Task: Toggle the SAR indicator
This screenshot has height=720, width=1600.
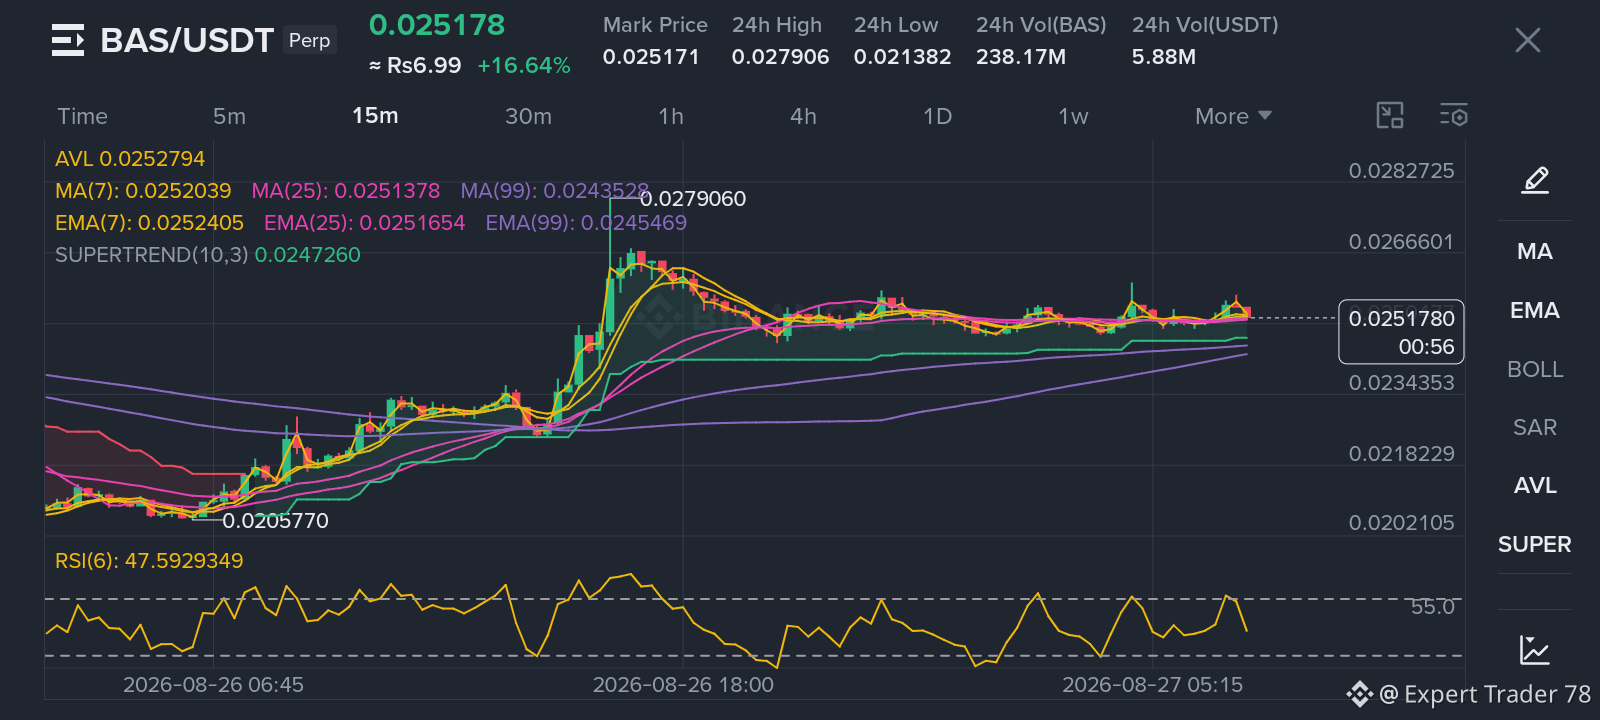Action: [x=1535, y=428]
